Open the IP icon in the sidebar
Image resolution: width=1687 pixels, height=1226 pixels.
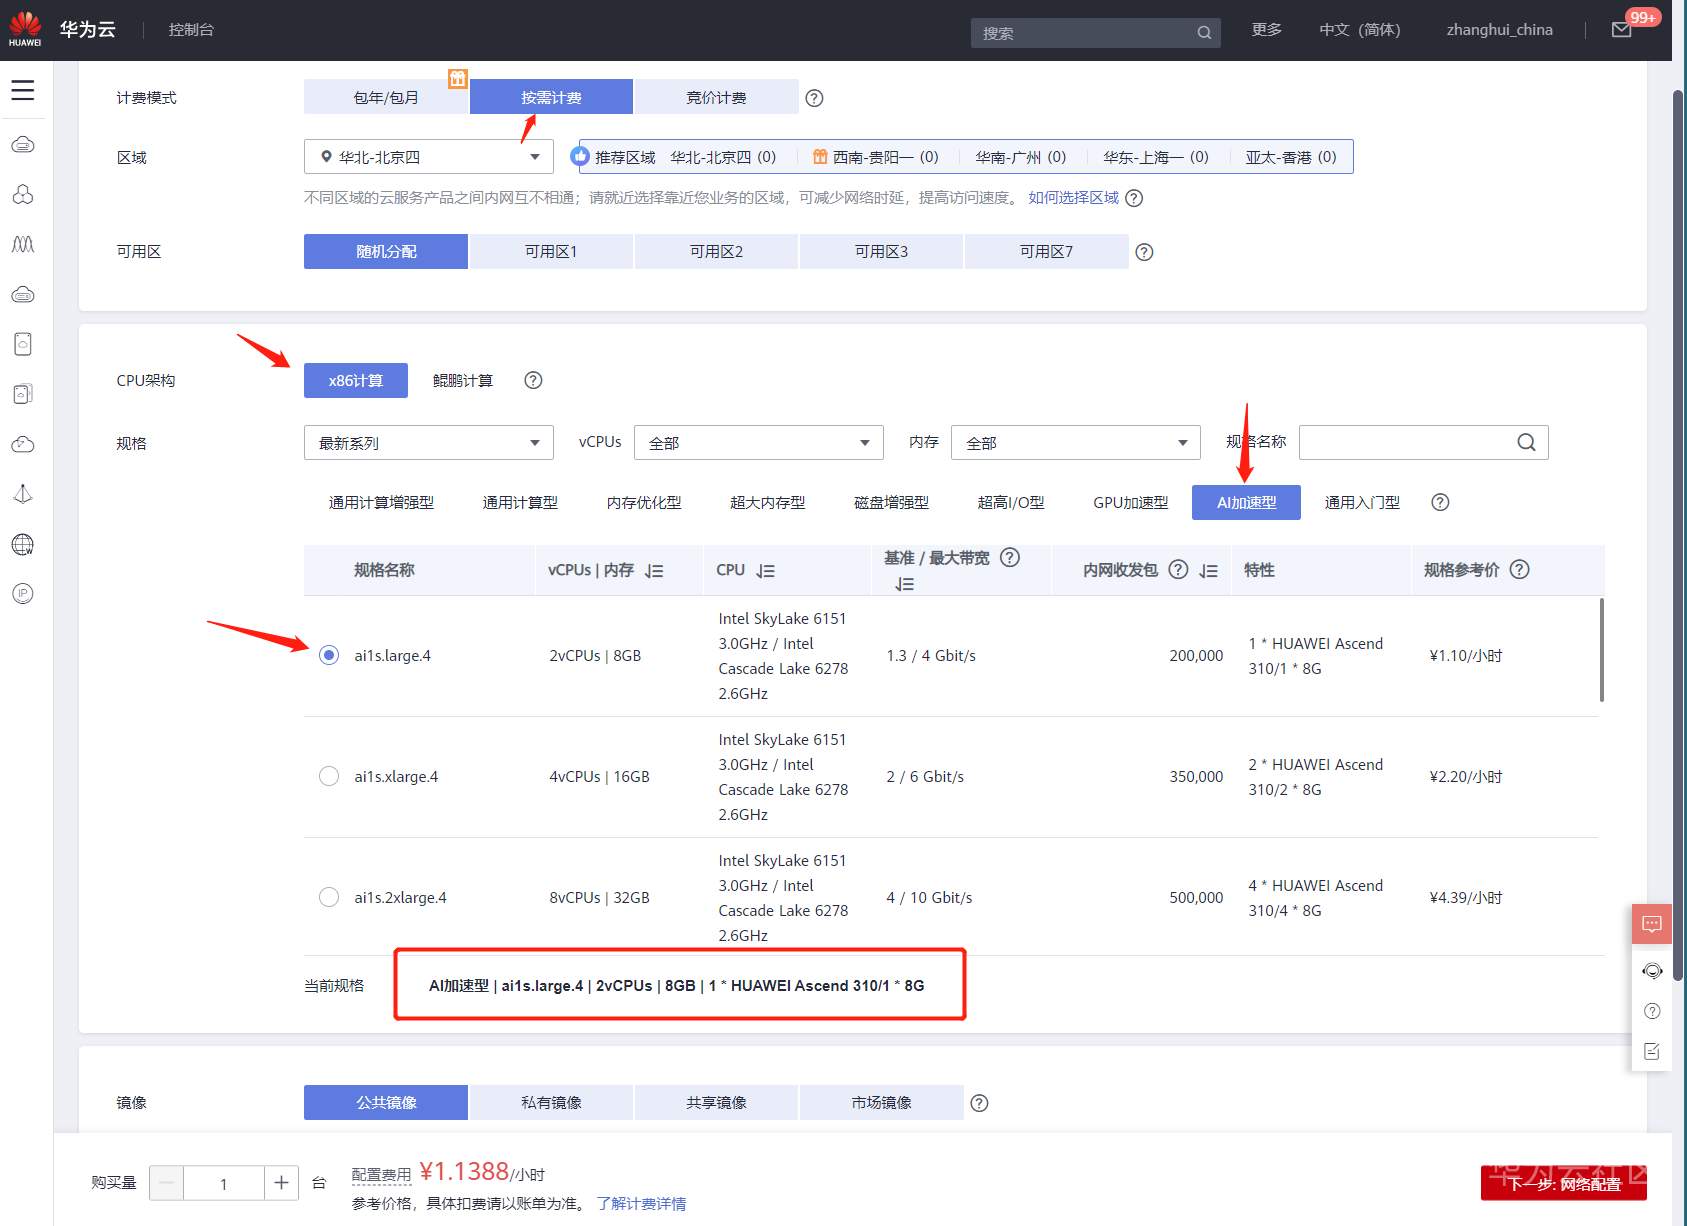pyautogui.click(x=23, y=594)
